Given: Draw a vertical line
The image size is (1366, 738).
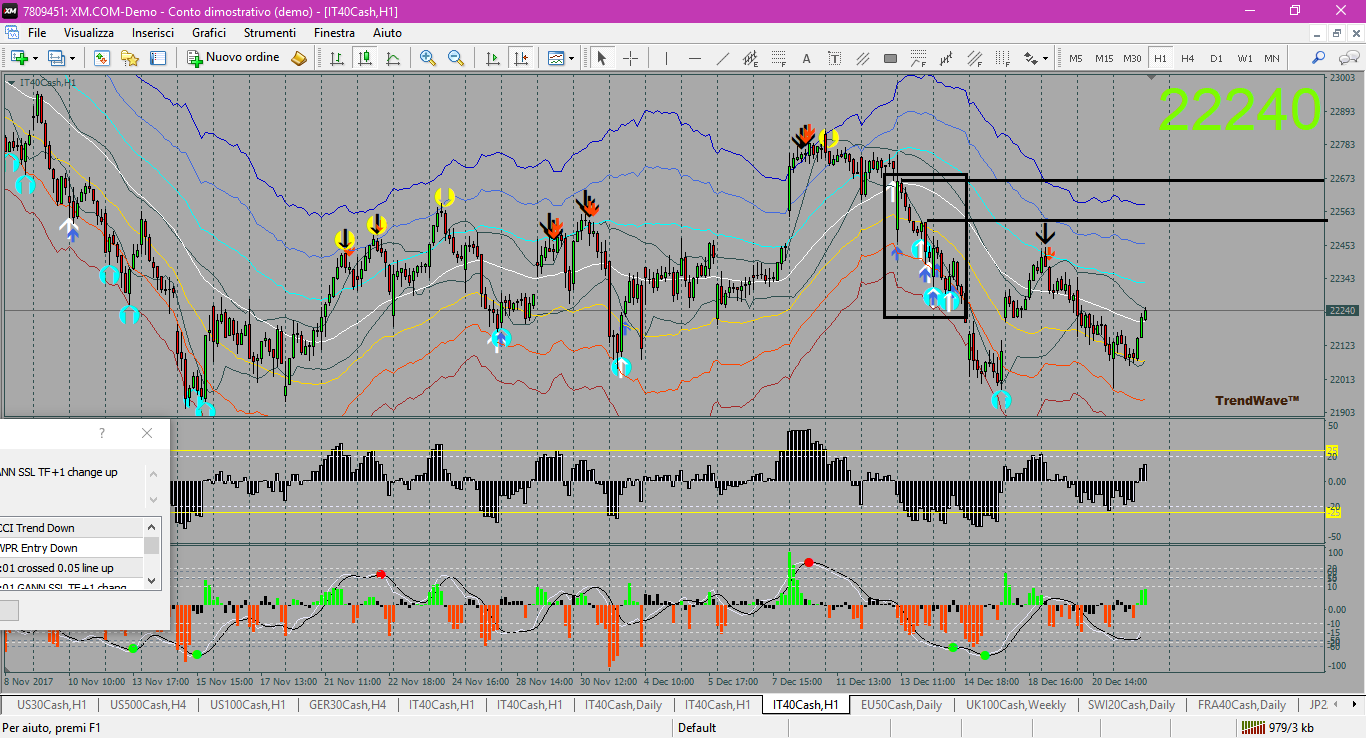Looking at the screenshot, I should coord(667,58).
